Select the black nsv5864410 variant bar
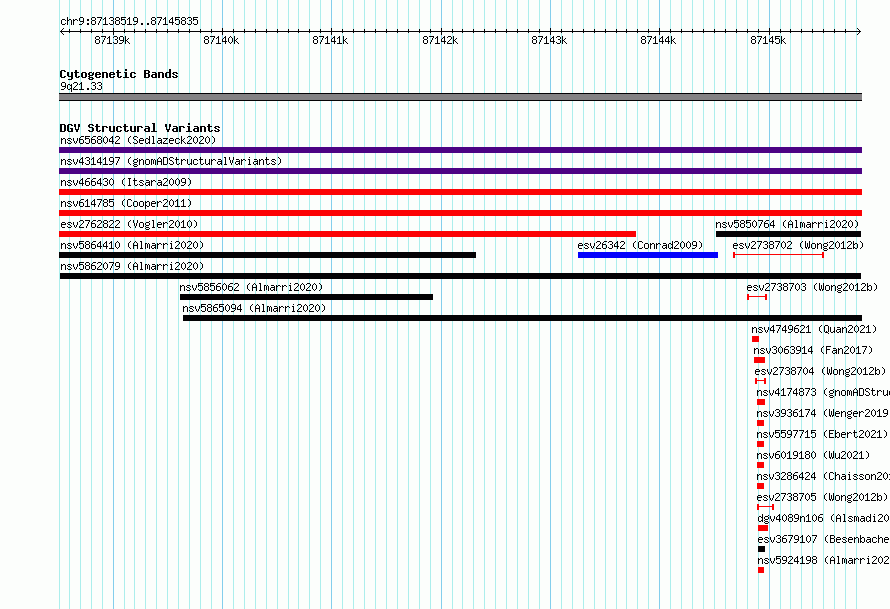This screenshot has width=890, height=609. point(267,255)
